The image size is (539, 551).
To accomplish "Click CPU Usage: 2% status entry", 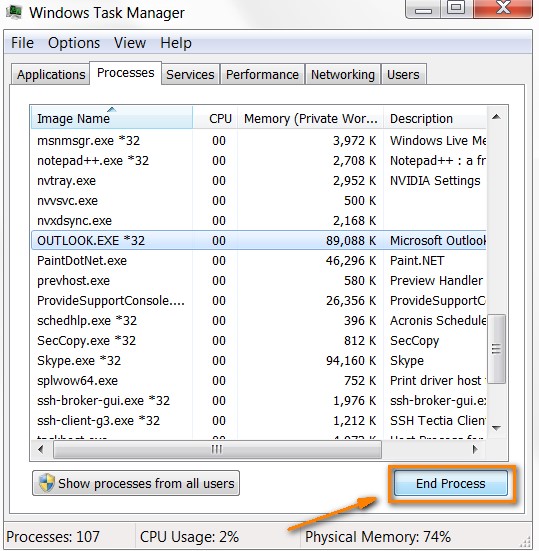I will [x=189, y=537].
